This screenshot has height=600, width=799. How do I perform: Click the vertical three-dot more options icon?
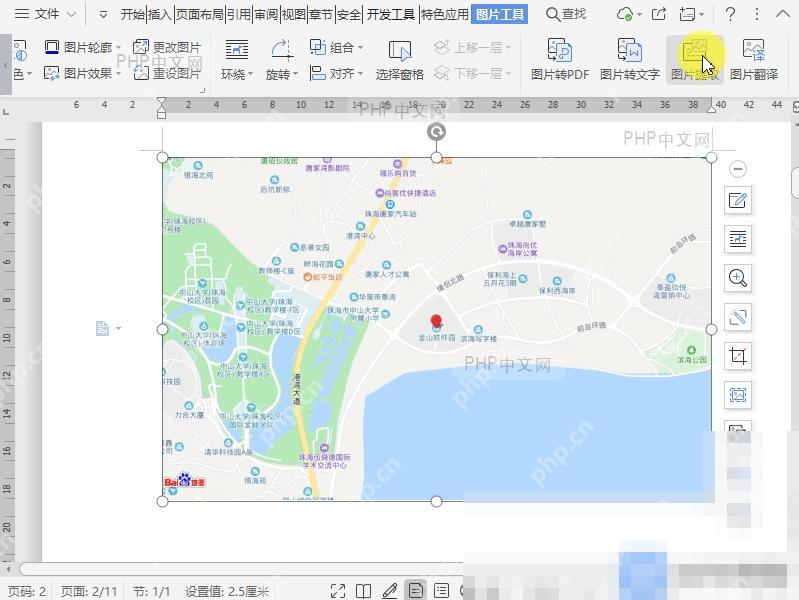point(757,14)
